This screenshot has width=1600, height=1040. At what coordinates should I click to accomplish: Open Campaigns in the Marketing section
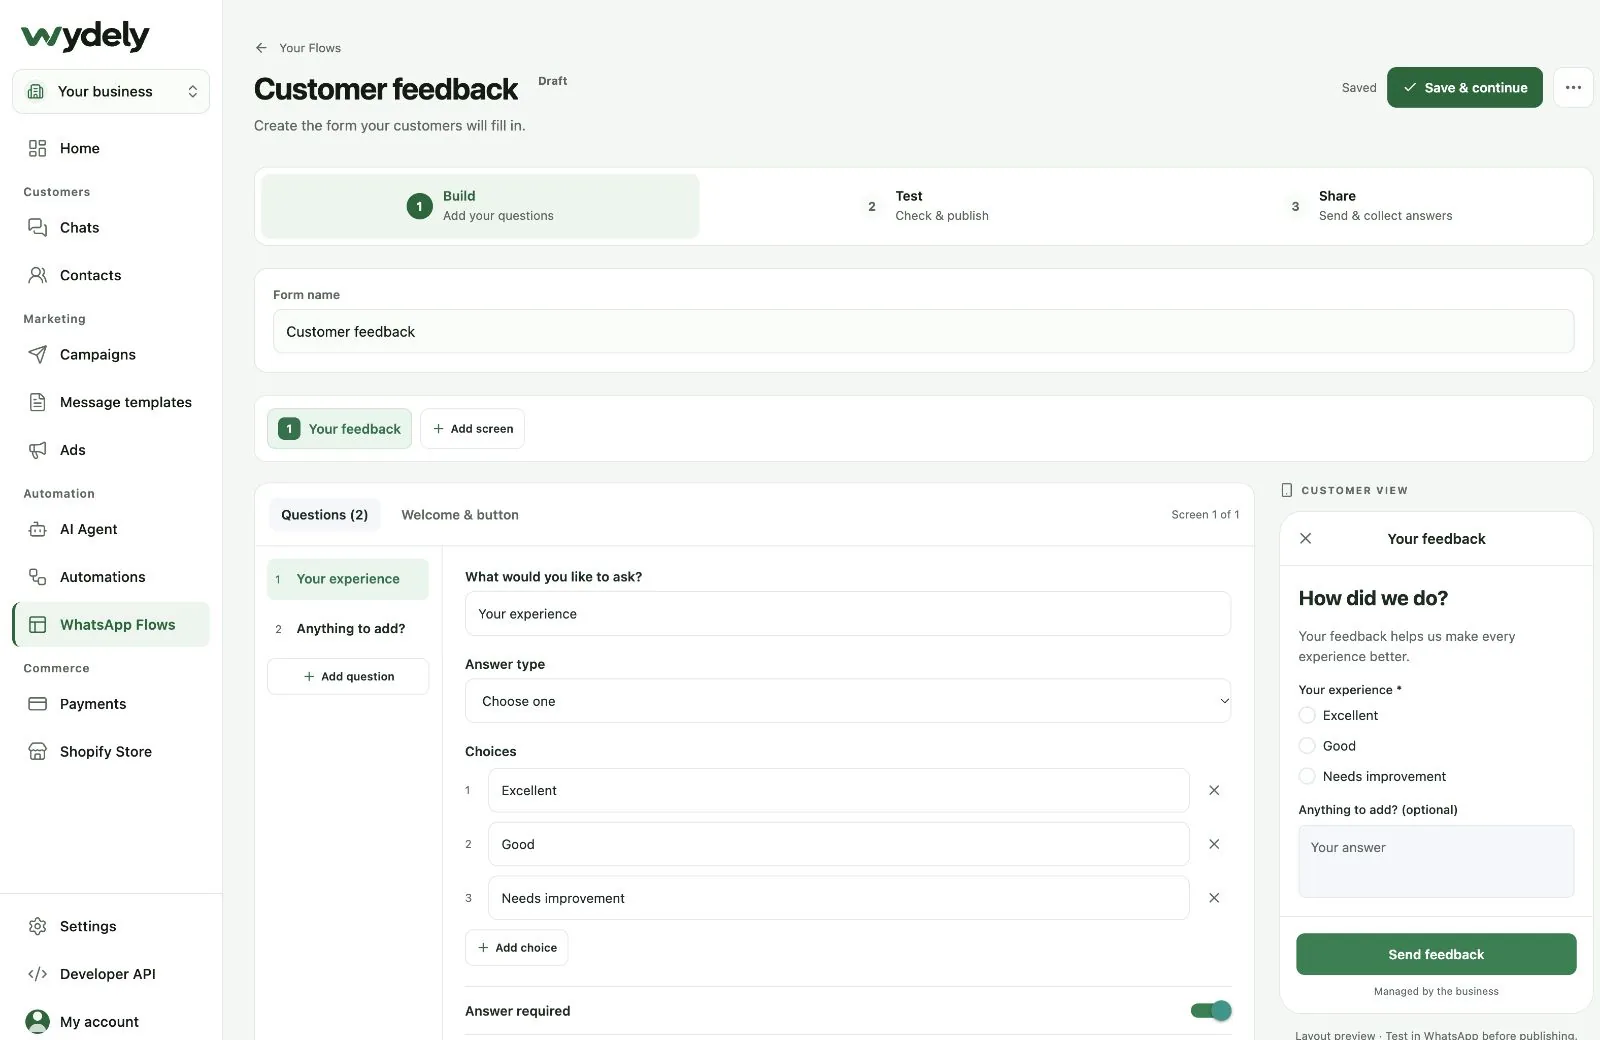click(111, 354)
